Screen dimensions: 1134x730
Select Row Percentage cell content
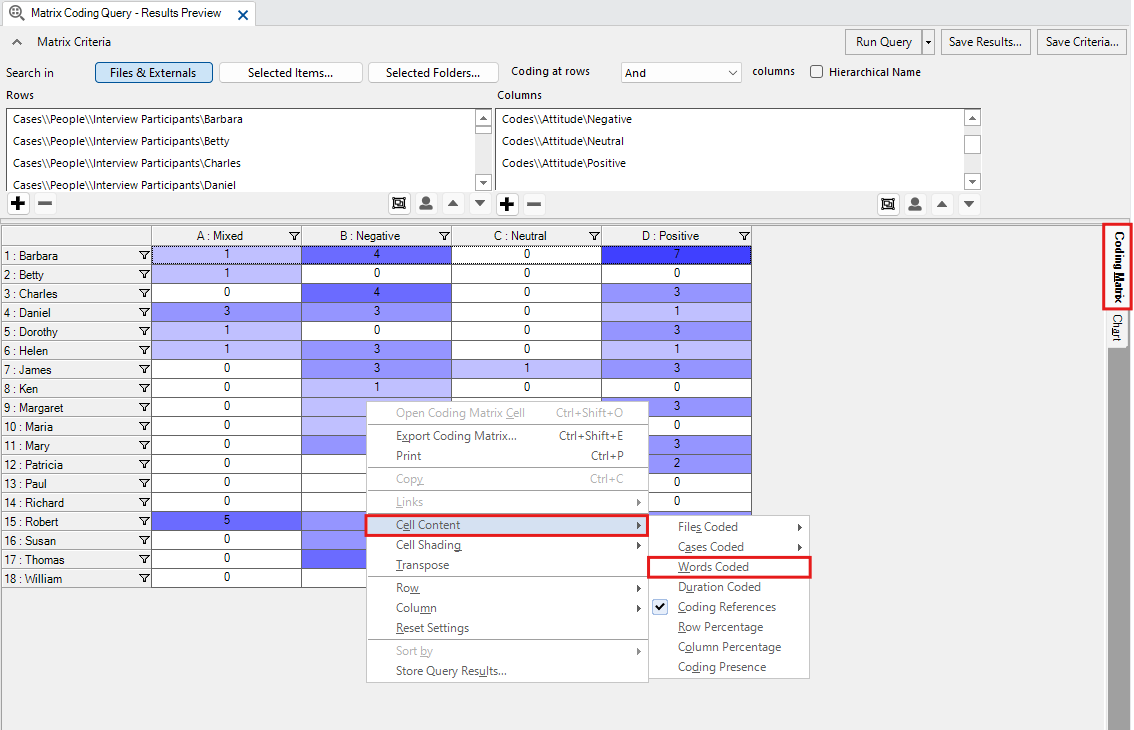pyautogui.click(x=729, y=627)
